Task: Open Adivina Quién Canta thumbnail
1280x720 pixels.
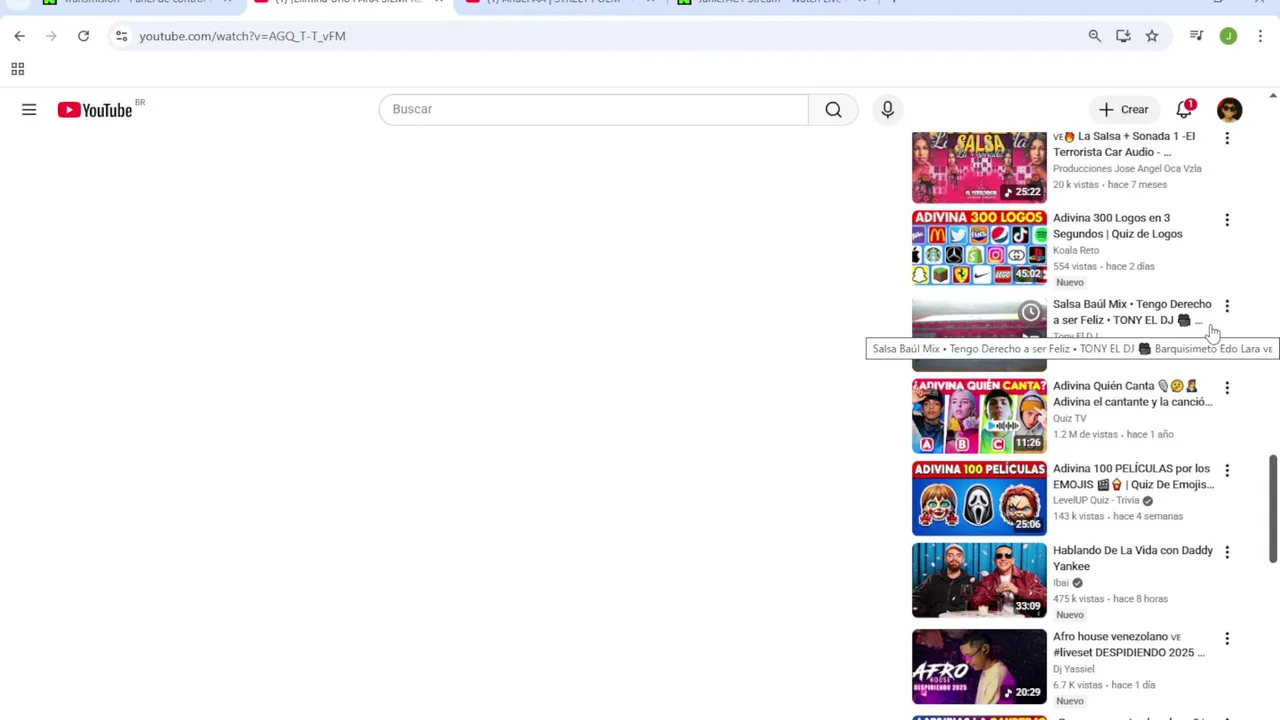Action: [979, 416]
